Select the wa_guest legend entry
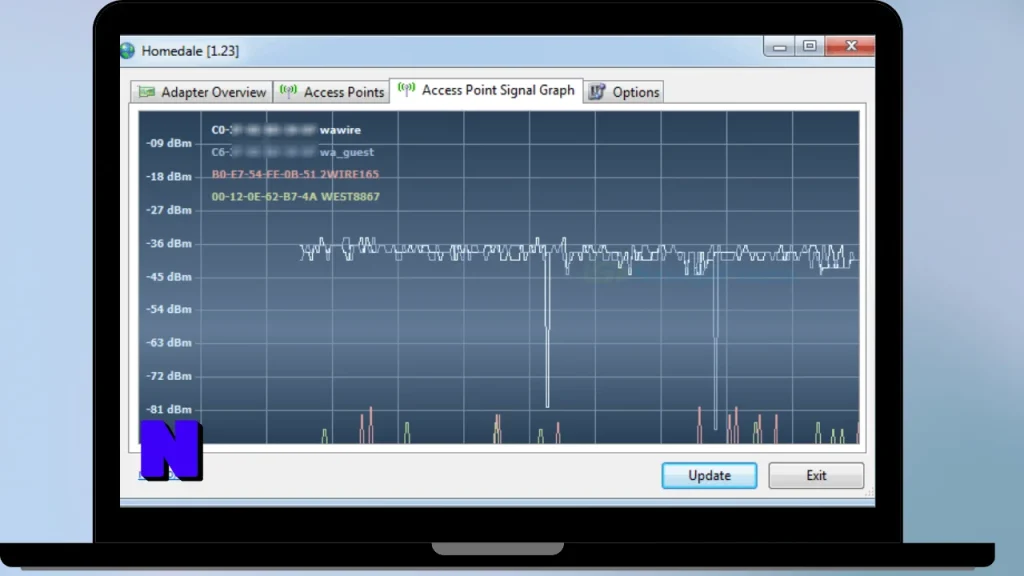Screen dimensions: 1024x576 tap(293, 152)
